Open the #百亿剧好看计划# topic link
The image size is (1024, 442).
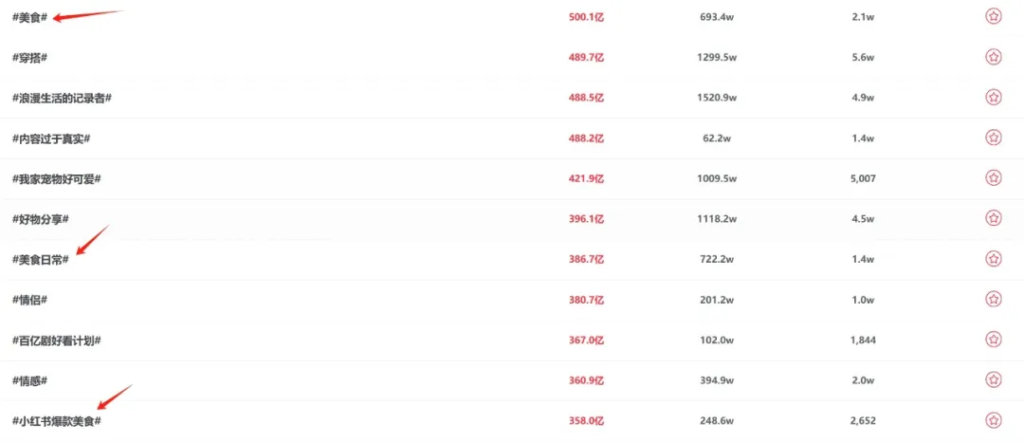point(56,340)
